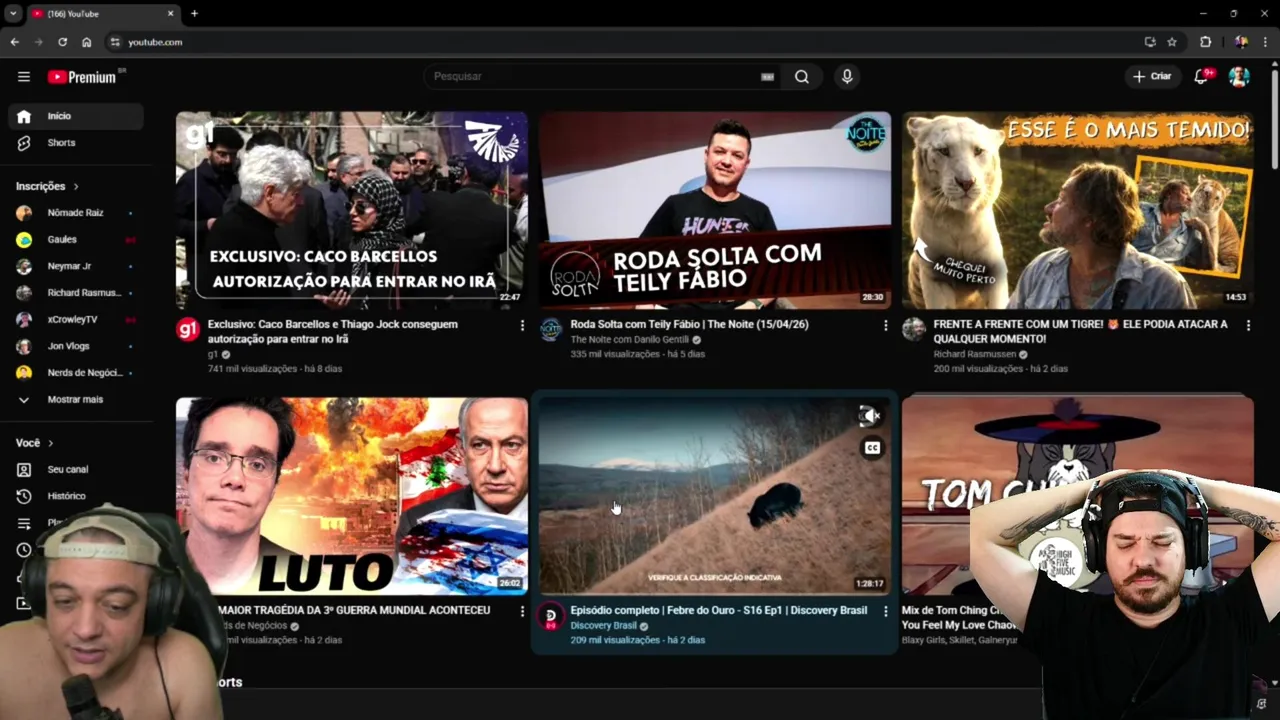Screen dimensions: 1280x720
Task: Go back in browser
Action: (14, 42)
